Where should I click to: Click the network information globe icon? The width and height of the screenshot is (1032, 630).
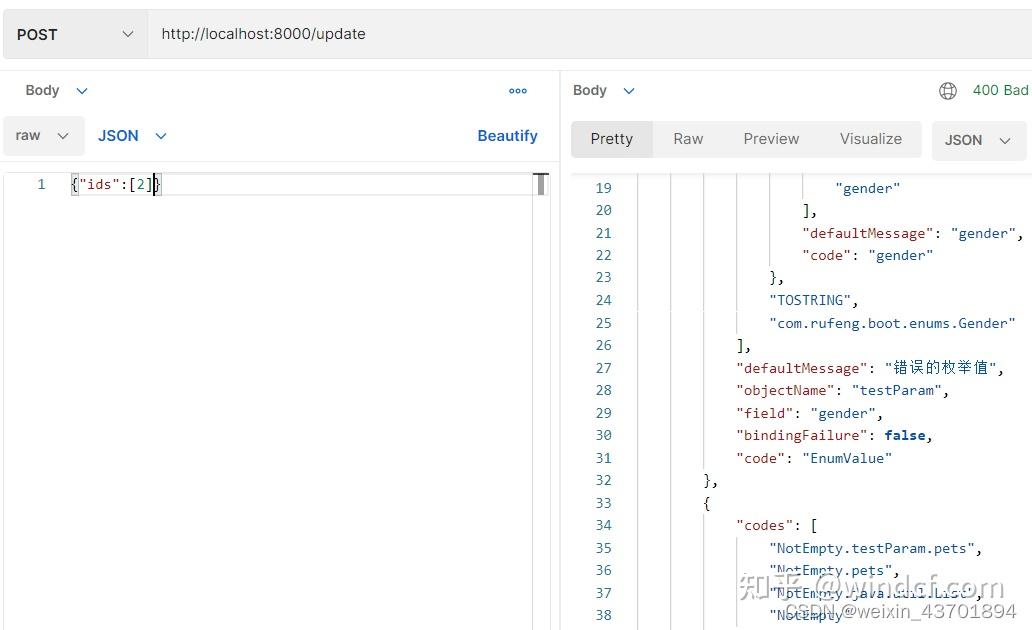coord(947,90)
